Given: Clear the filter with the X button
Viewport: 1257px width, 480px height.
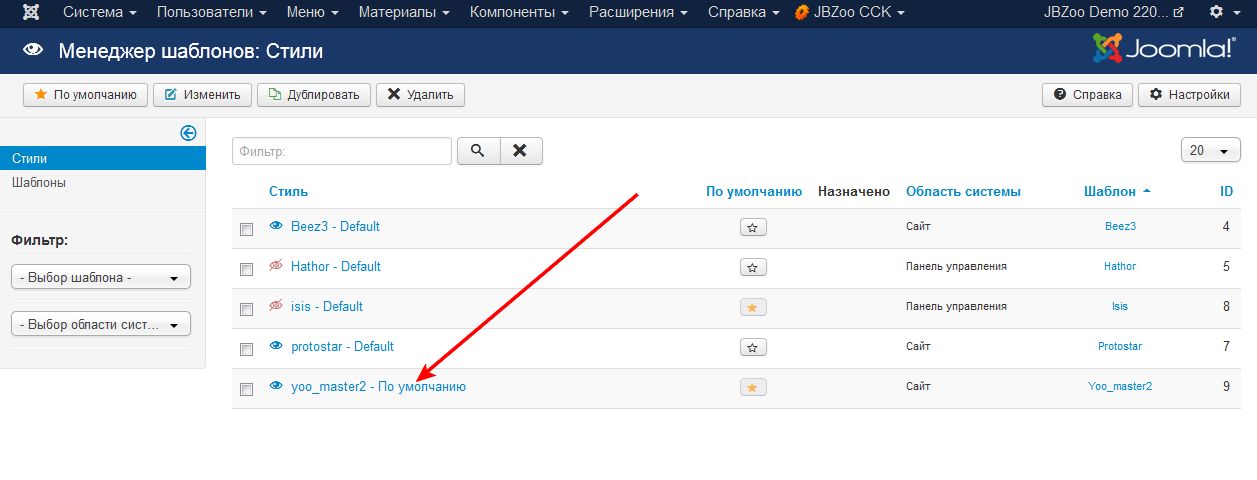Looking at the screenshot, I should click(520, 150).
